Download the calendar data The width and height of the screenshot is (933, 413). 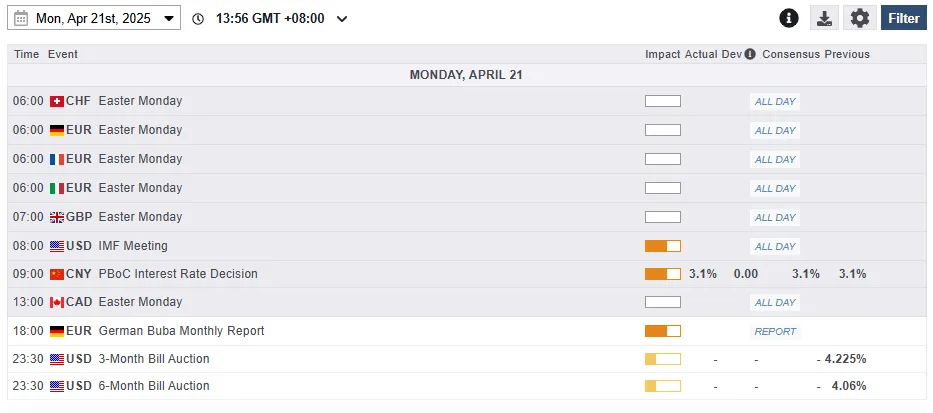(x=823, y=18)
